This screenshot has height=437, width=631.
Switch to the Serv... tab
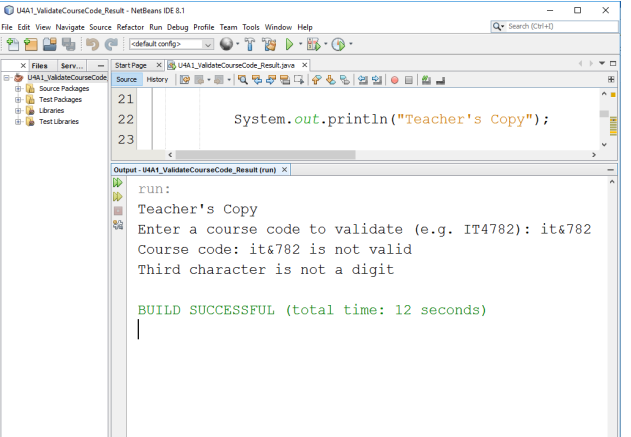pyautogui.click(x=72, y=66)
